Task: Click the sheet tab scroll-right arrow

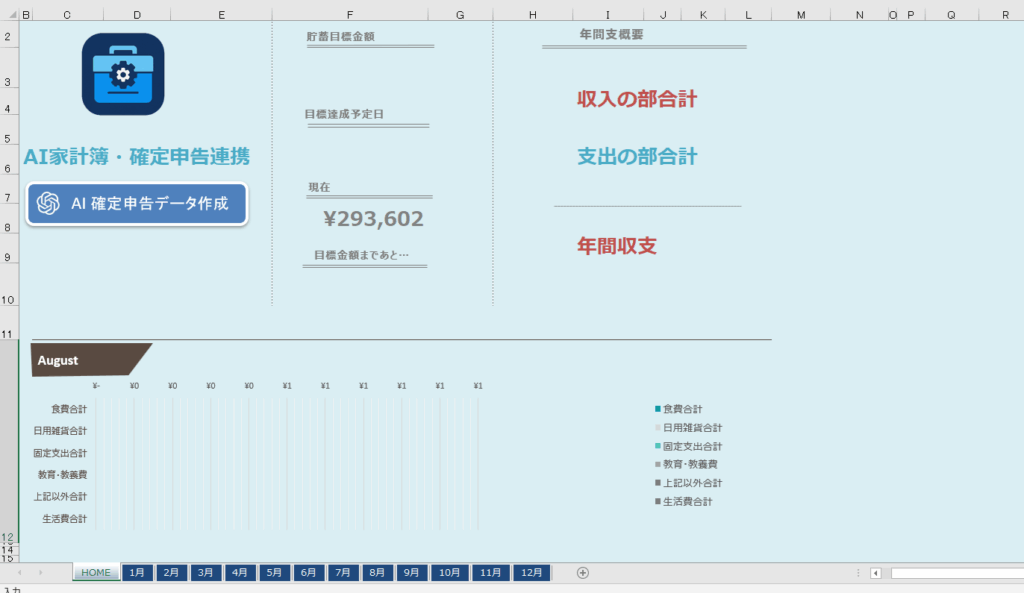Action: point(41,573)
